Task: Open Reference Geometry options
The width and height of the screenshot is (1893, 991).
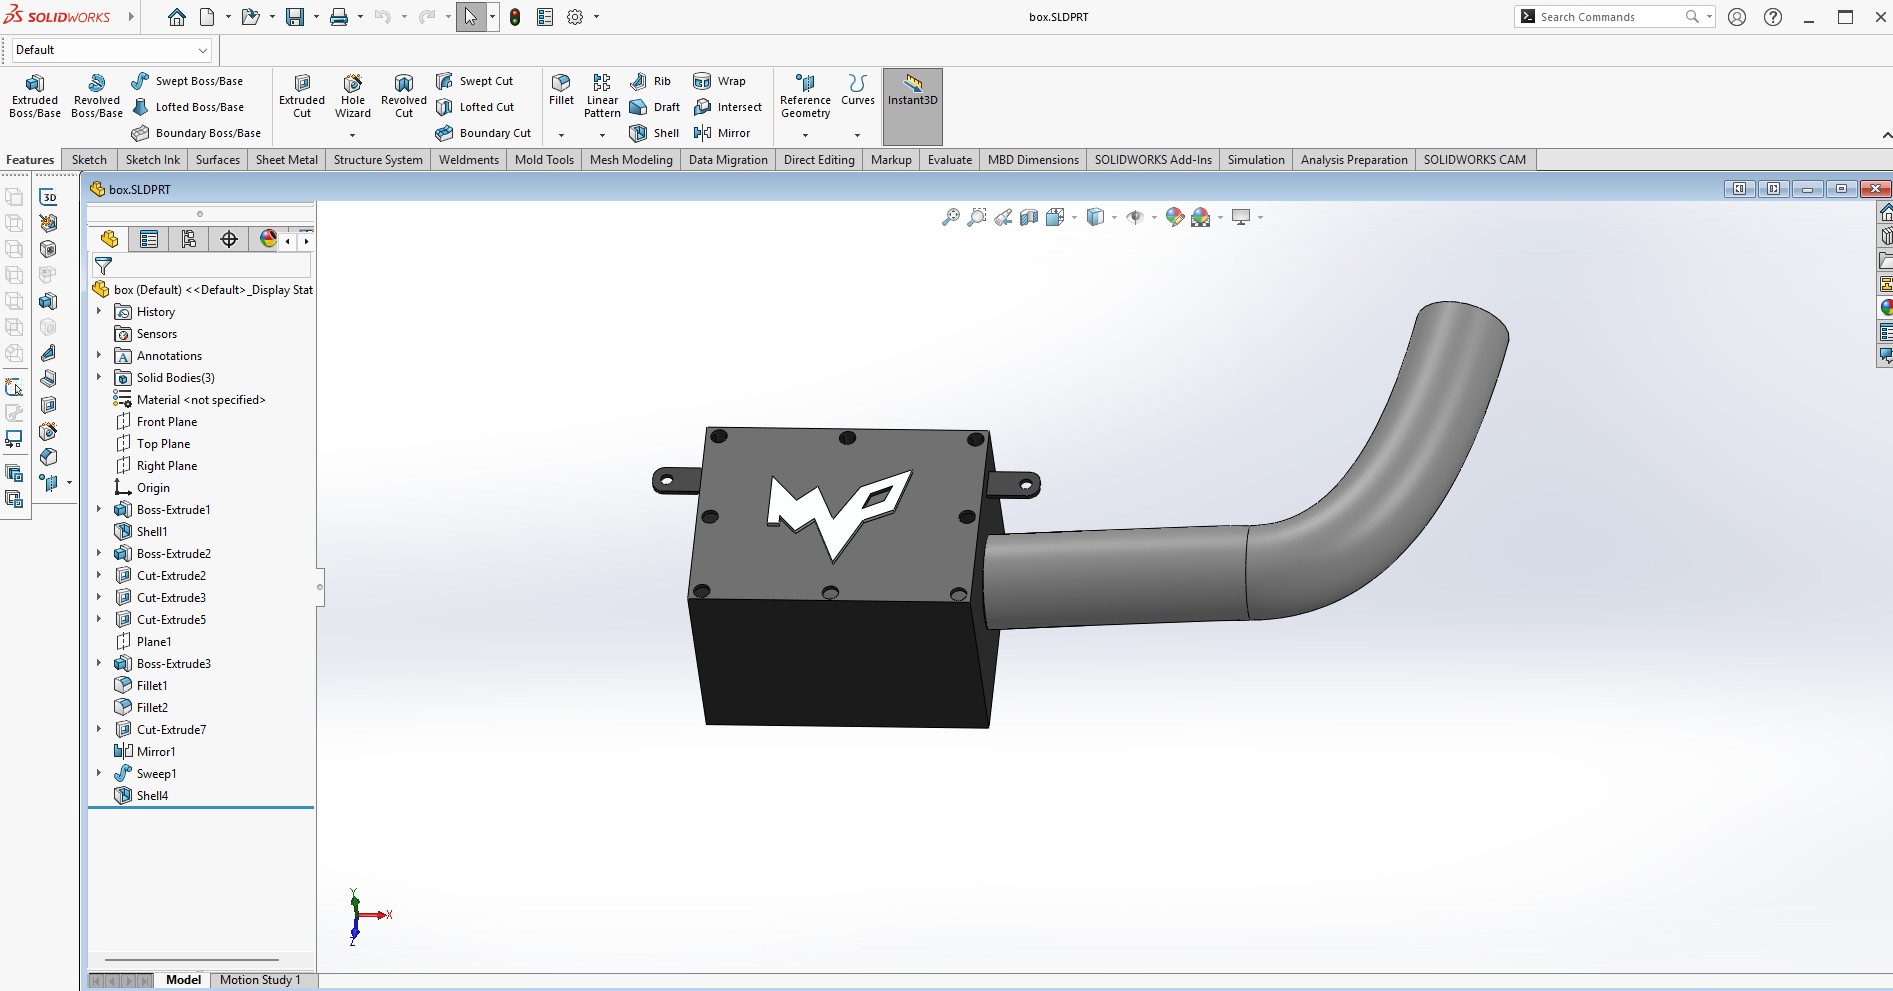Action: click(x=805, y=96)
